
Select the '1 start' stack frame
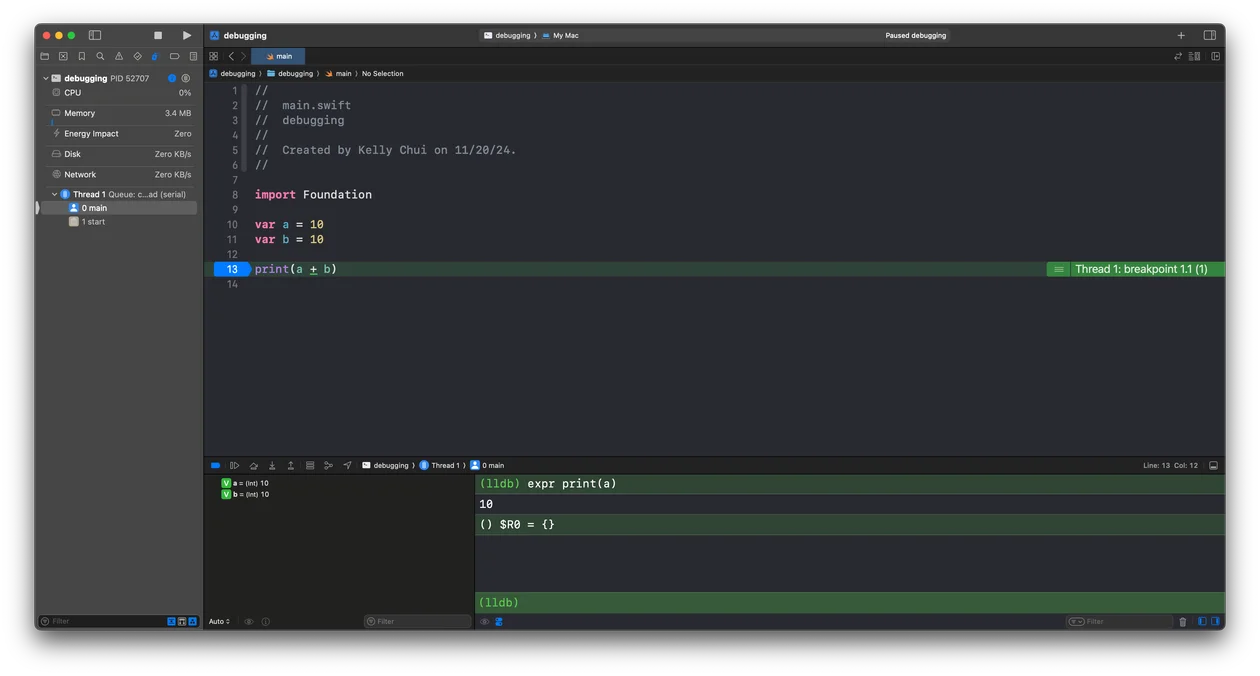click(118, 222)
